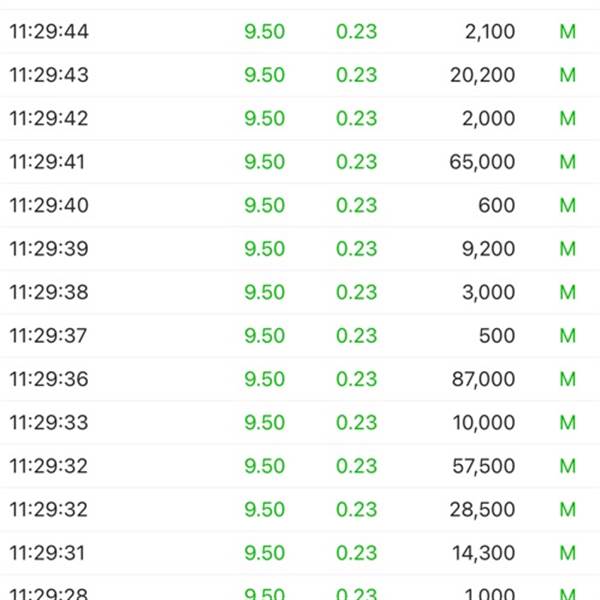Click the 11:29:31 trade row

(300, 553)
